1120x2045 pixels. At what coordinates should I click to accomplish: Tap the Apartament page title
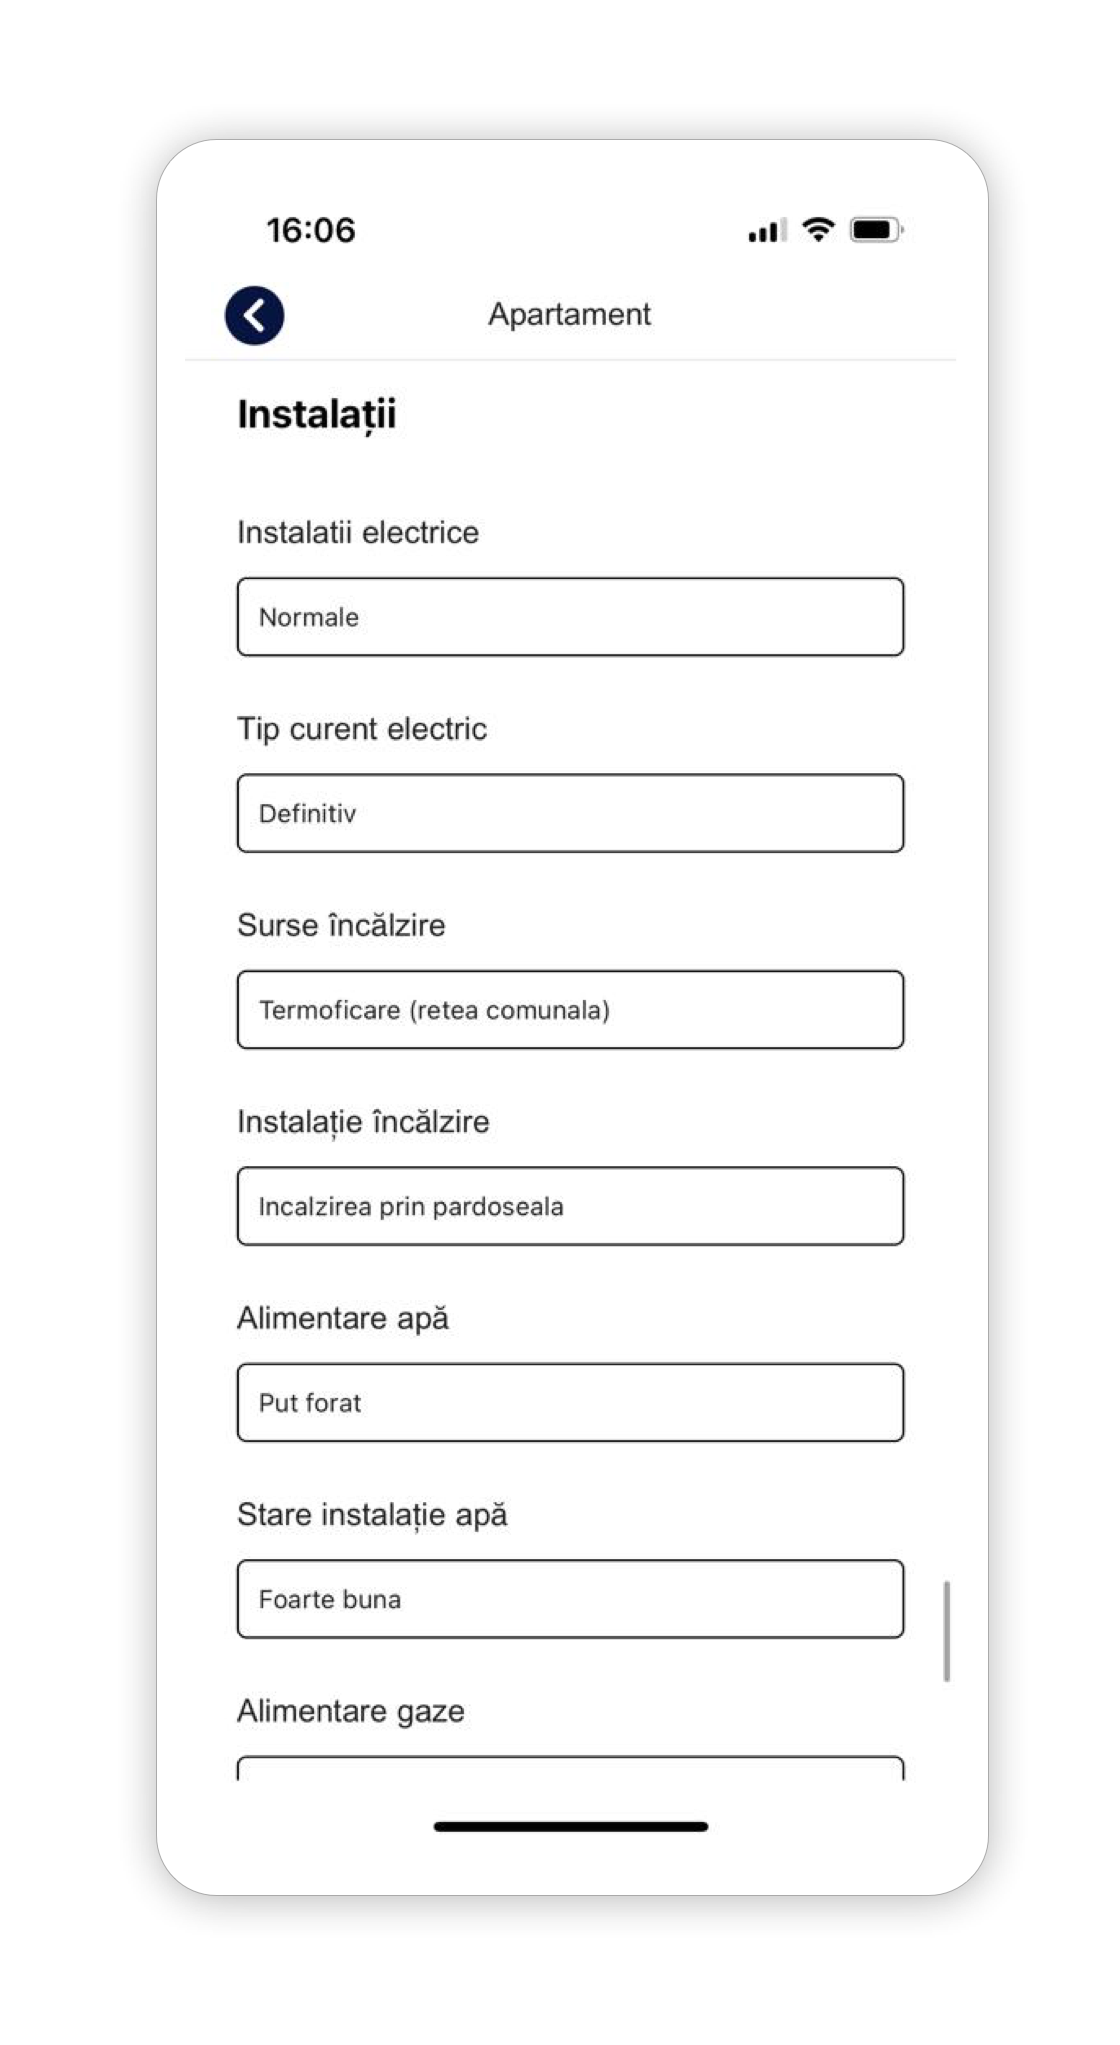[x=569, y=314]
